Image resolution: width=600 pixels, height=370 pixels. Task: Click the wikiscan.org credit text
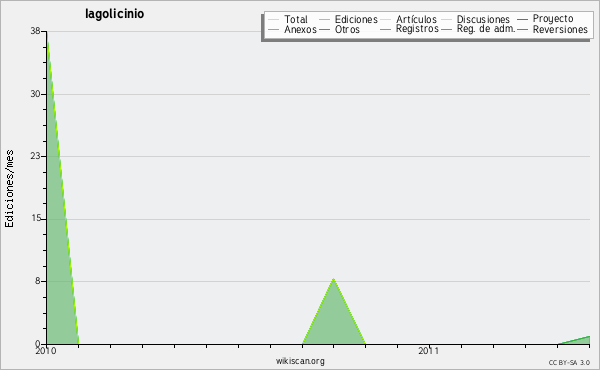tap(300, 361)
